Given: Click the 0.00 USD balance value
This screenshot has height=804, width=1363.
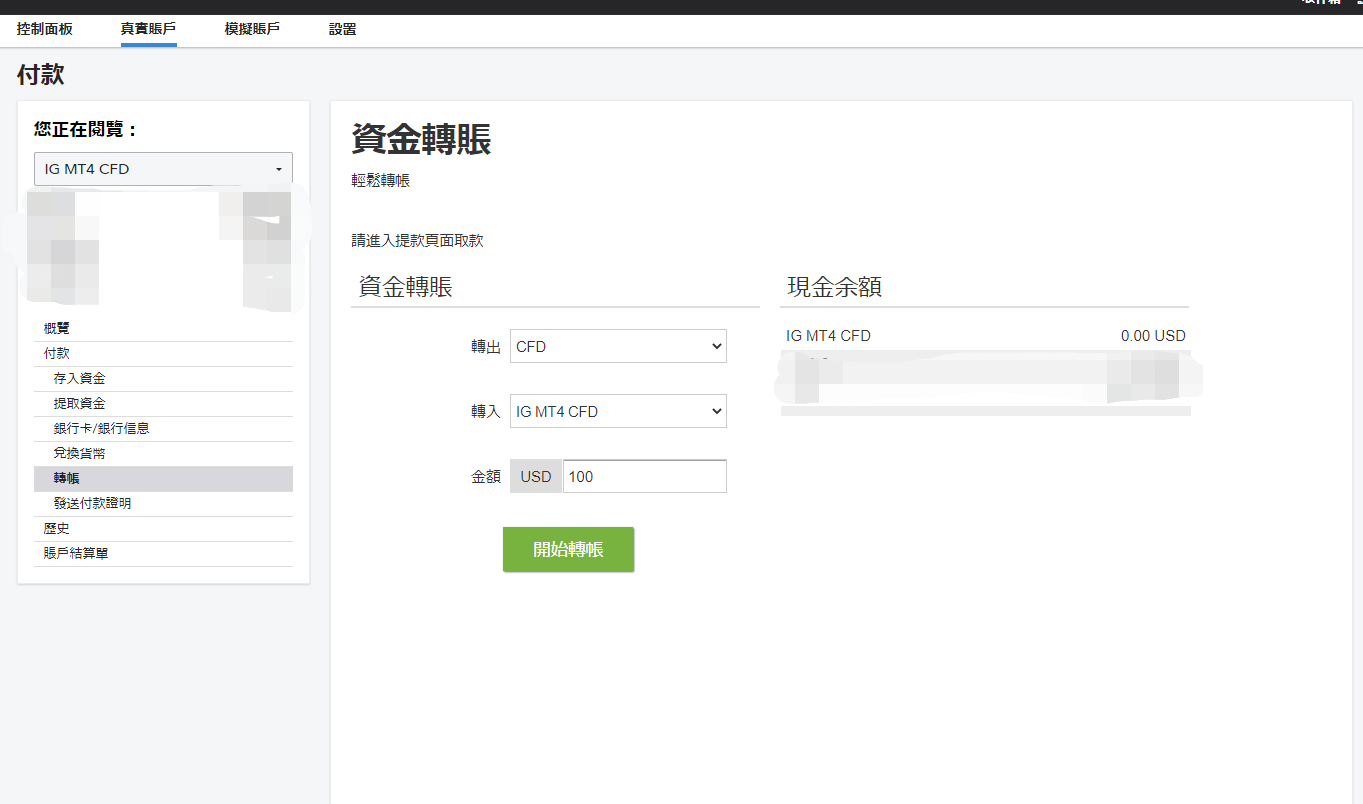Looking at the screenshot, I should [1153, 336].
